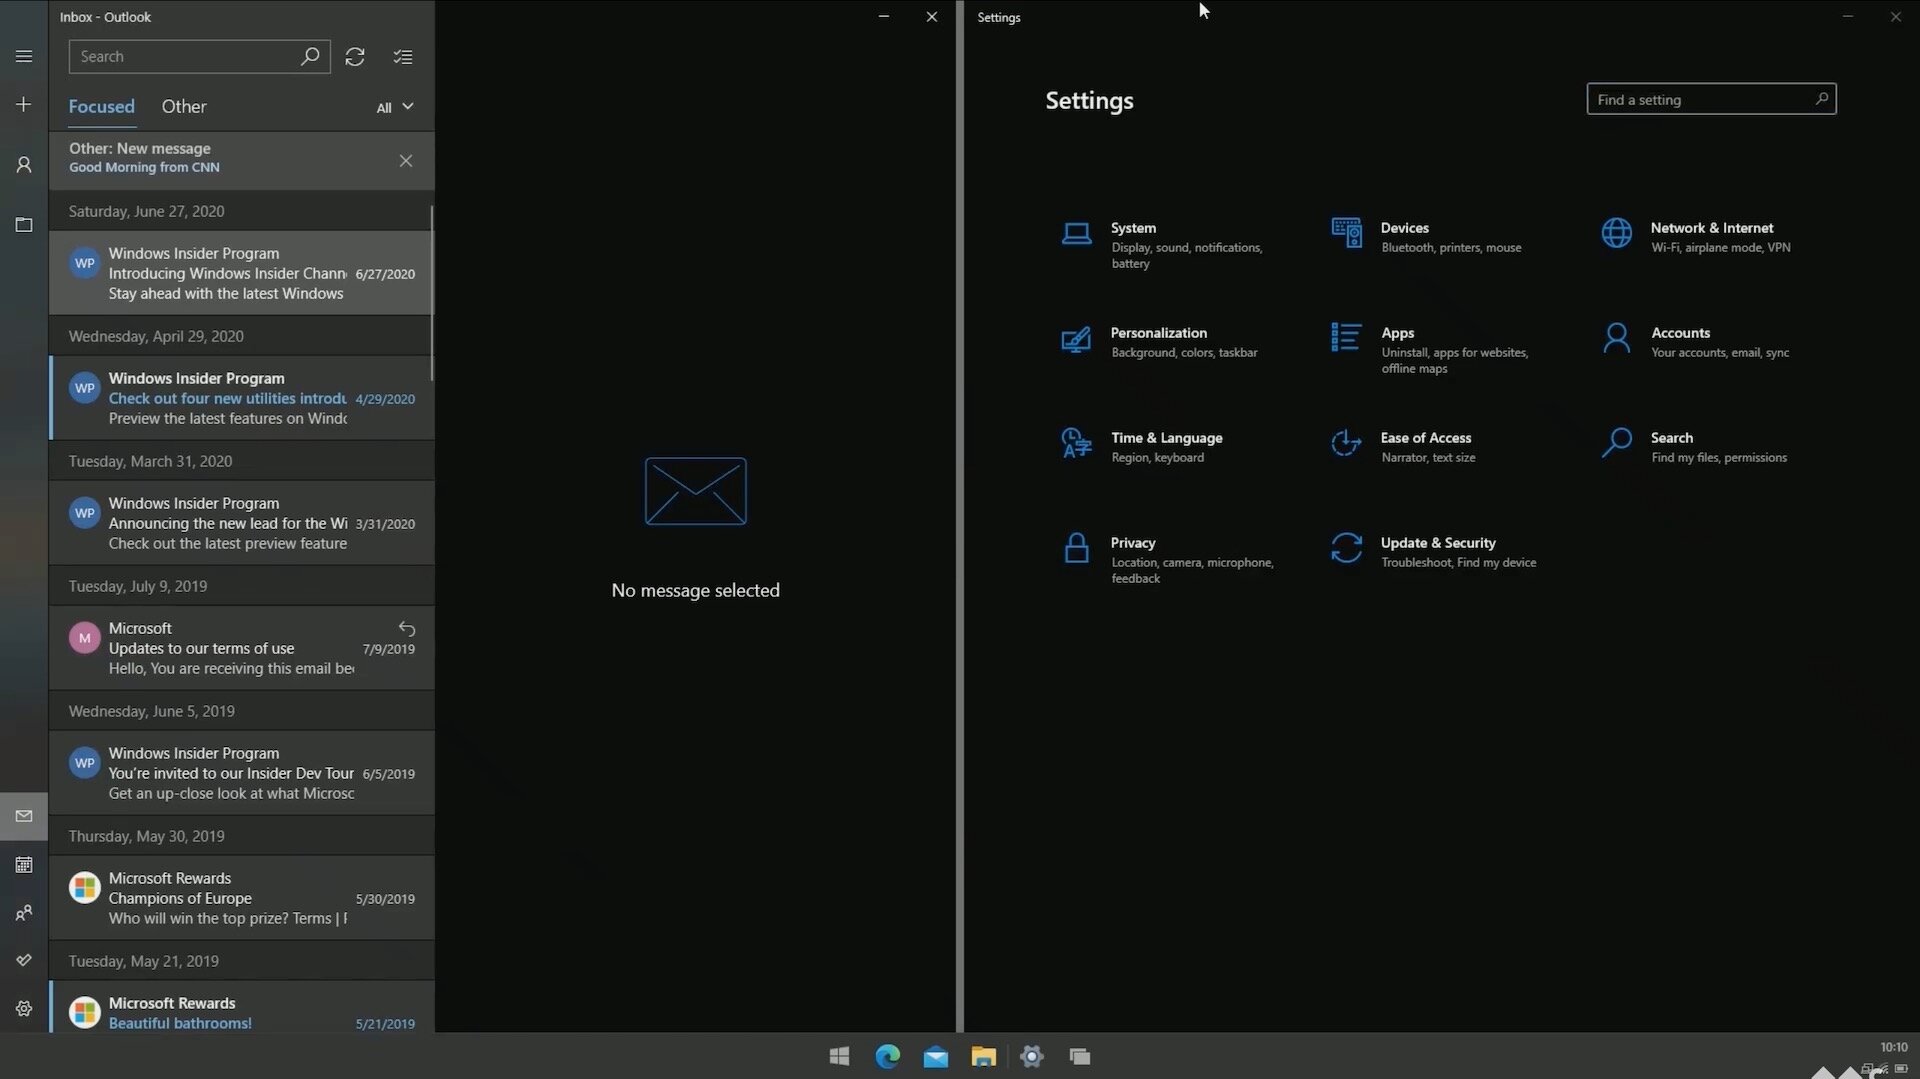
Task: Open the accounts person icon in Outlook
Action: coord(24,165)
